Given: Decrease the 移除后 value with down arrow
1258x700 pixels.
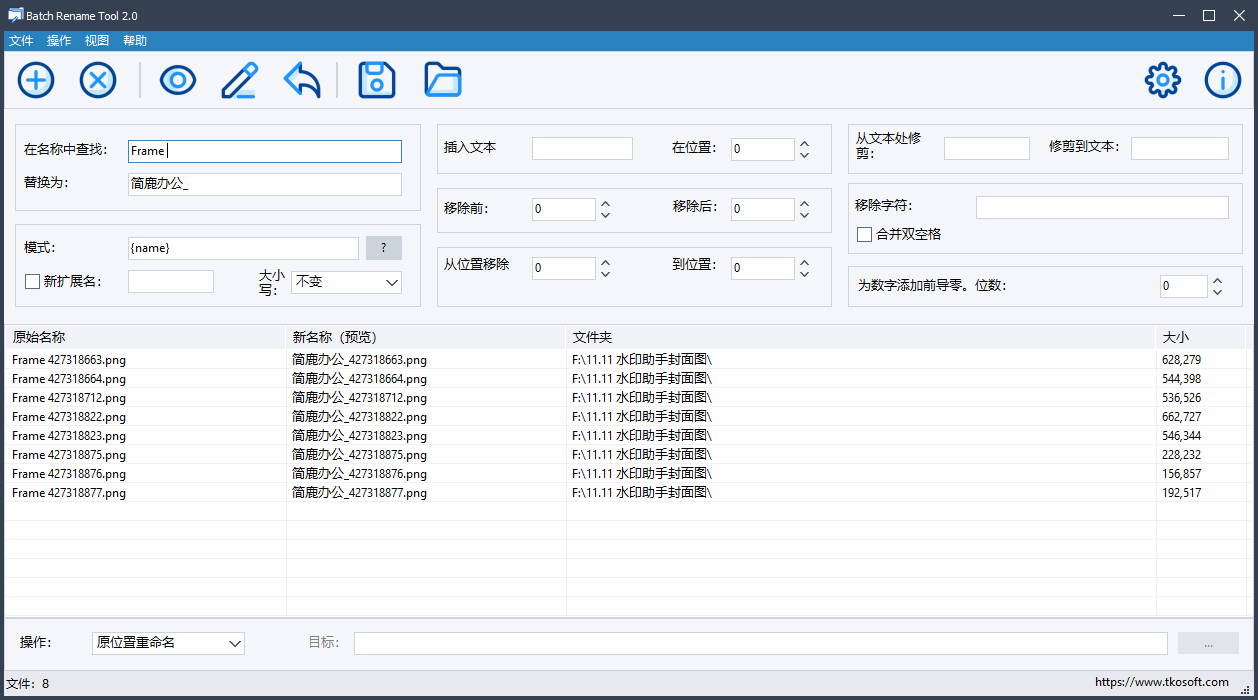Looking at the screenshot, I should pyautogui.click(x=804, y=215).
